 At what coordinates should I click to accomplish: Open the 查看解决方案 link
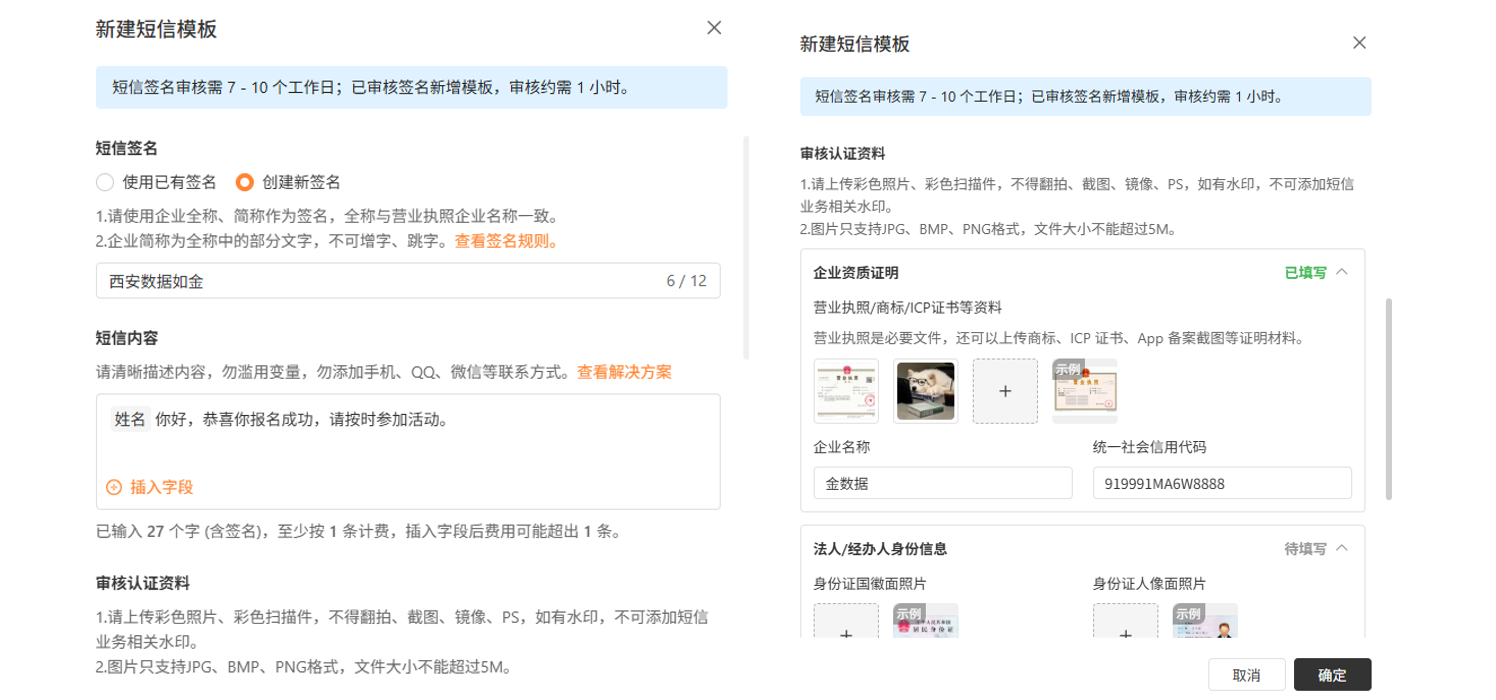(x=624, y=372)
